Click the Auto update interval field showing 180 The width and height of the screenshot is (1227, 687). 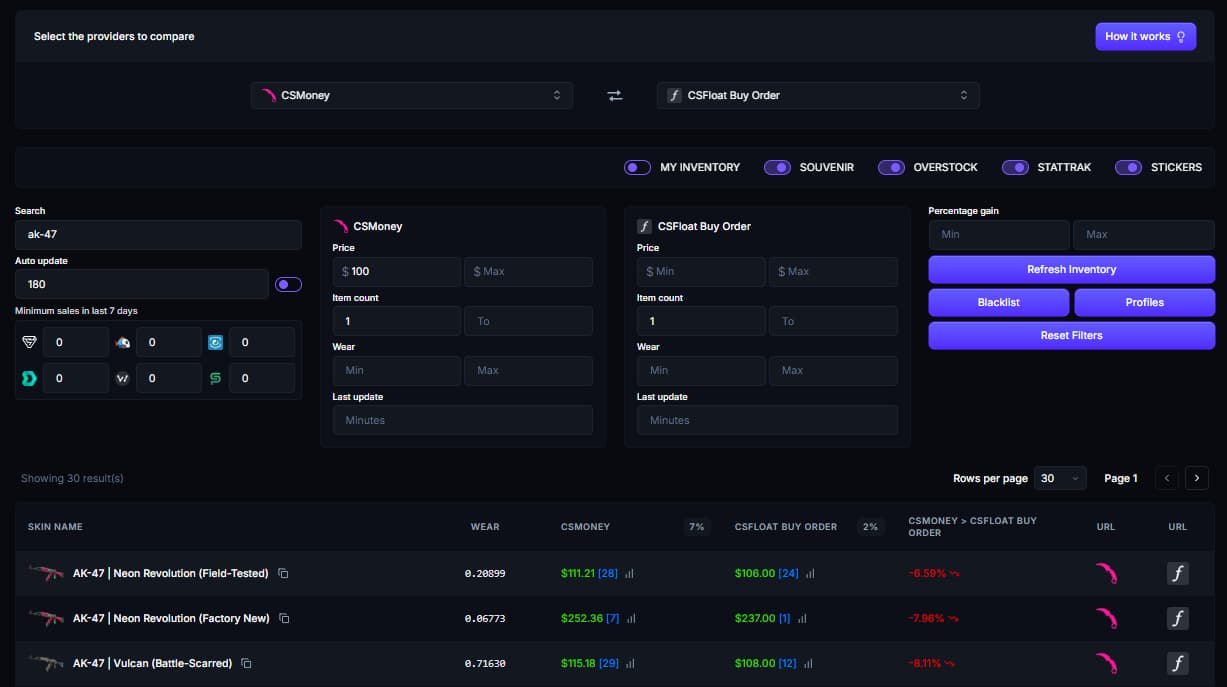[141, 284]
